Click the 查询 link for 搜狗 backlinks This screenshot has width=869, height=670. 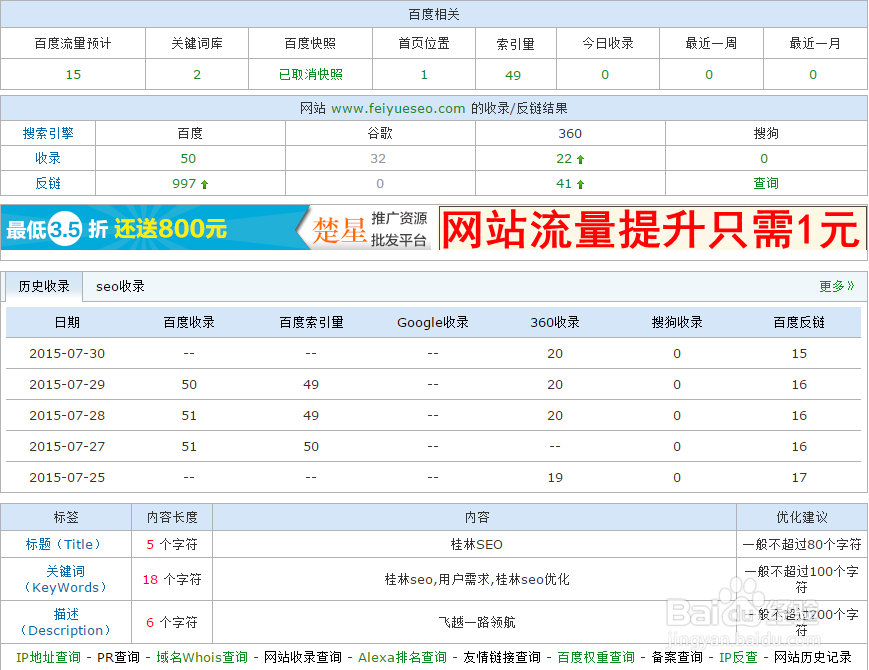[764, 183]
